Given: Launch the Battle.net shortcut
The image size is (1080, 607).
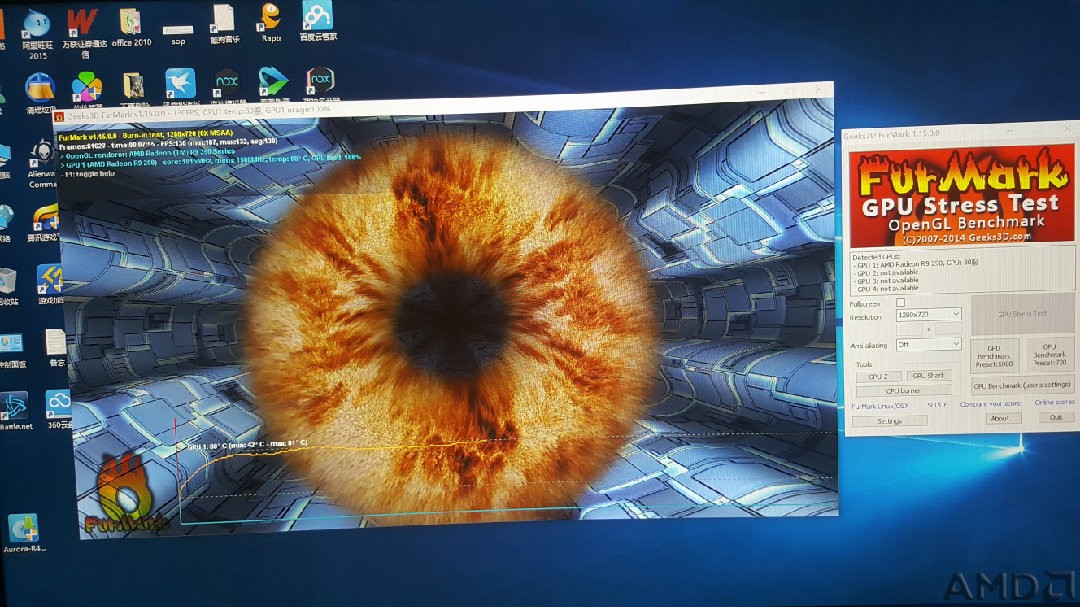Looking at the screenshot, I should (15, 411).
